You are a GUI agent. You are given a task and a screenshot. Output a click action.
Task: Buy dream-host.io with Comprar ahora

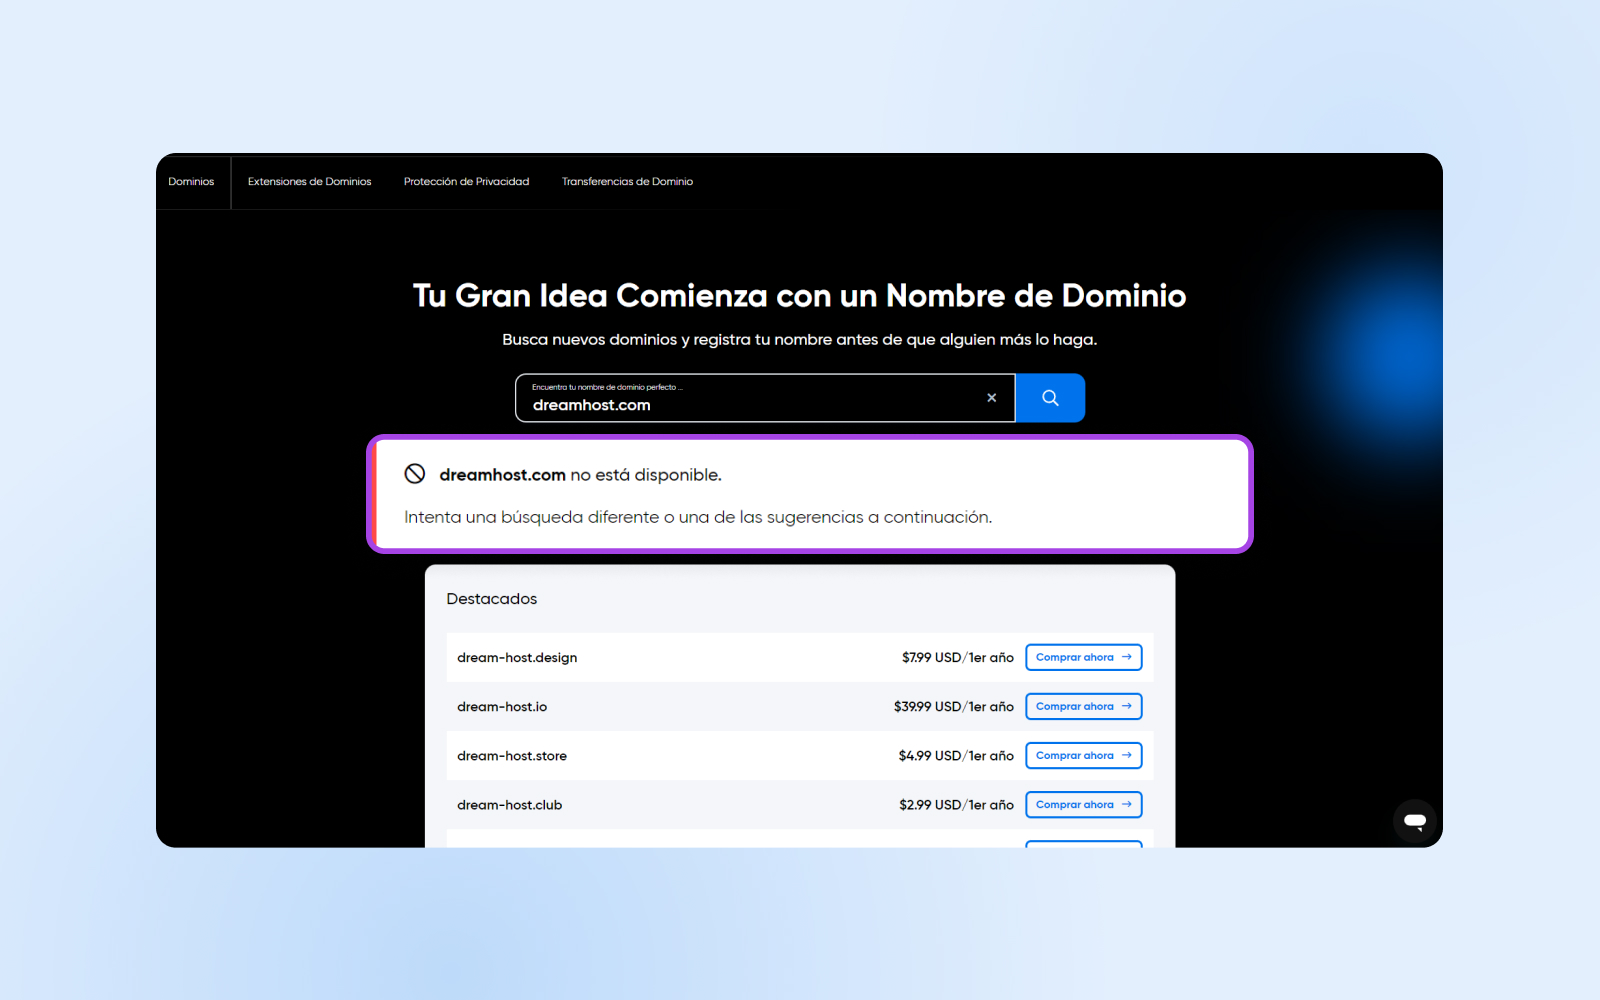click(1084, 706)
